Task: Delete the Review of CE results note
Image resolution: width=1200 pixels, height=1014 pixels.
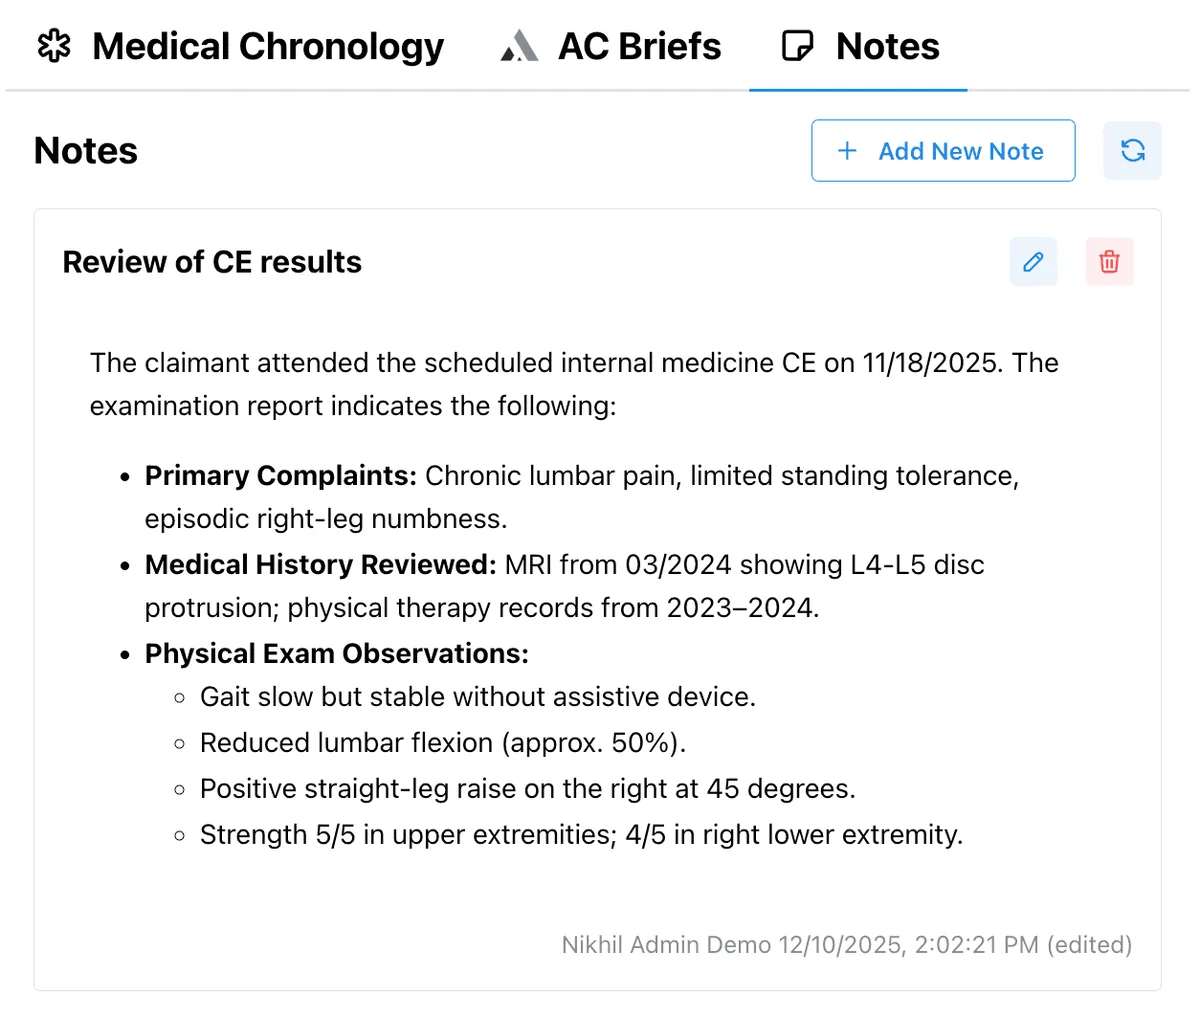Action: pos(1109,261)
